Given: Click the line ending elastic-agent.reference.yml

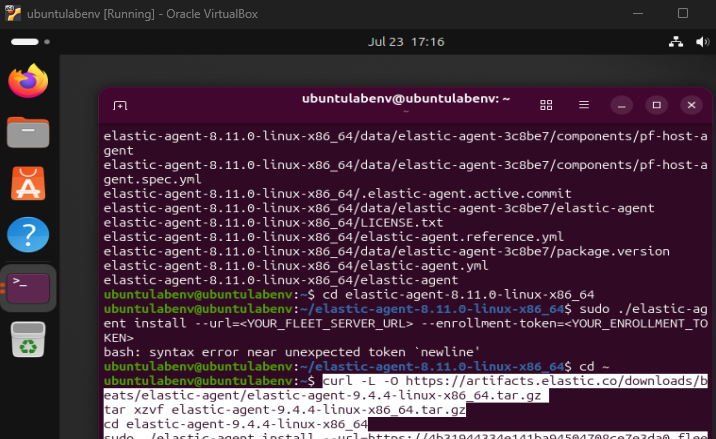Looking at the screenshot, I should (333, 237).
